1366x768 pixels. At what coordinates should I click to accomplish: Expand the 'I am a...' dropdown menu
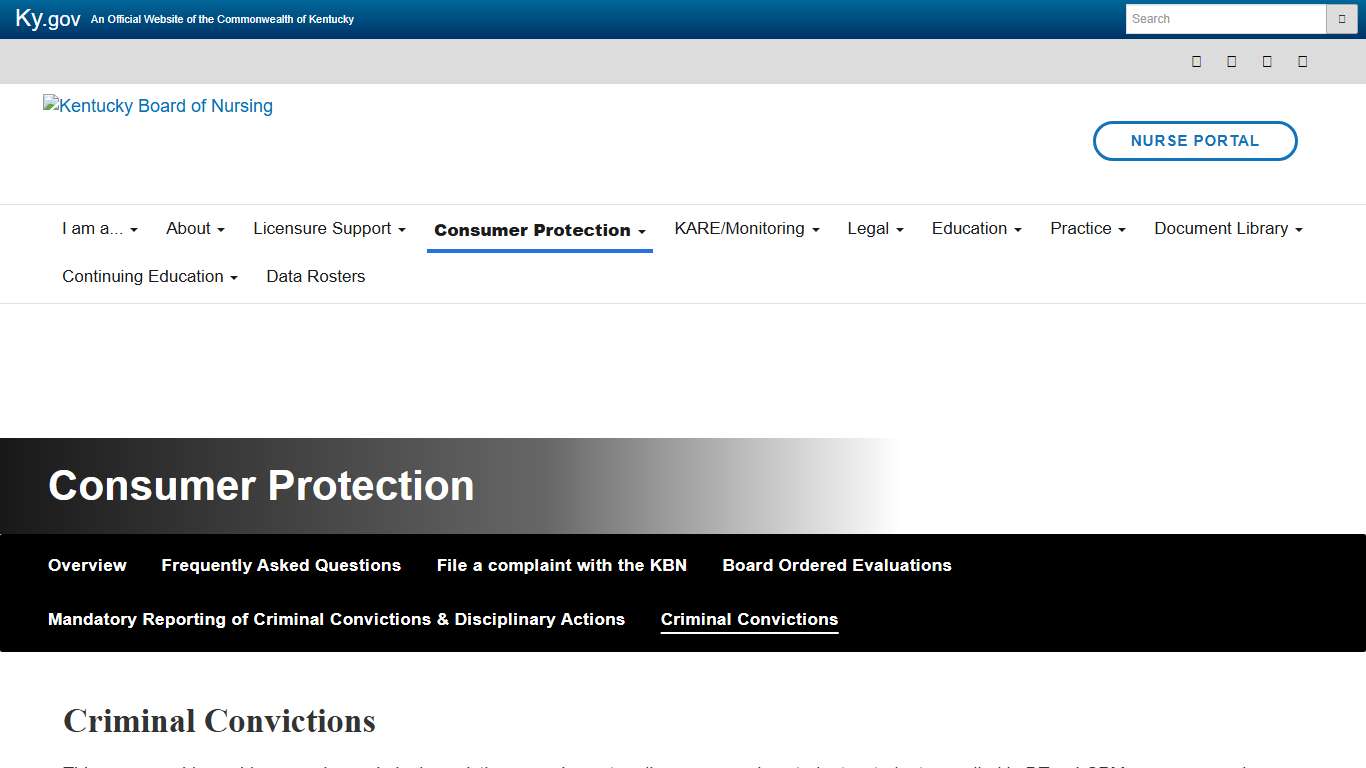pyautogui.click(x=100, y=229)
